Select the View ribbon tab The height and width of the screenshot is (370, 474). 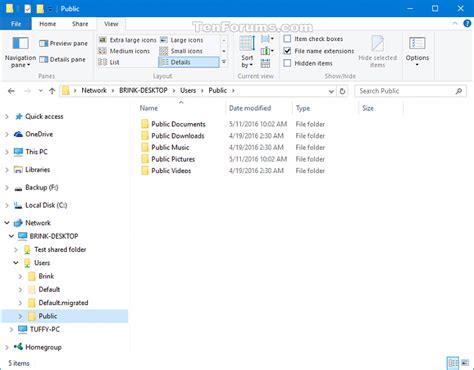(x=111, y=24)
